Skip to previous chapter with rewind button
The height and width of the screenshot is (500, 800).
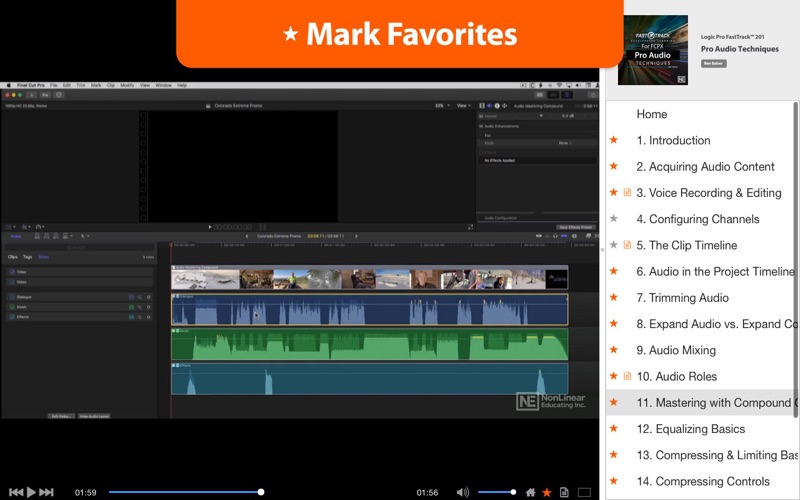[x=16, y=492]
